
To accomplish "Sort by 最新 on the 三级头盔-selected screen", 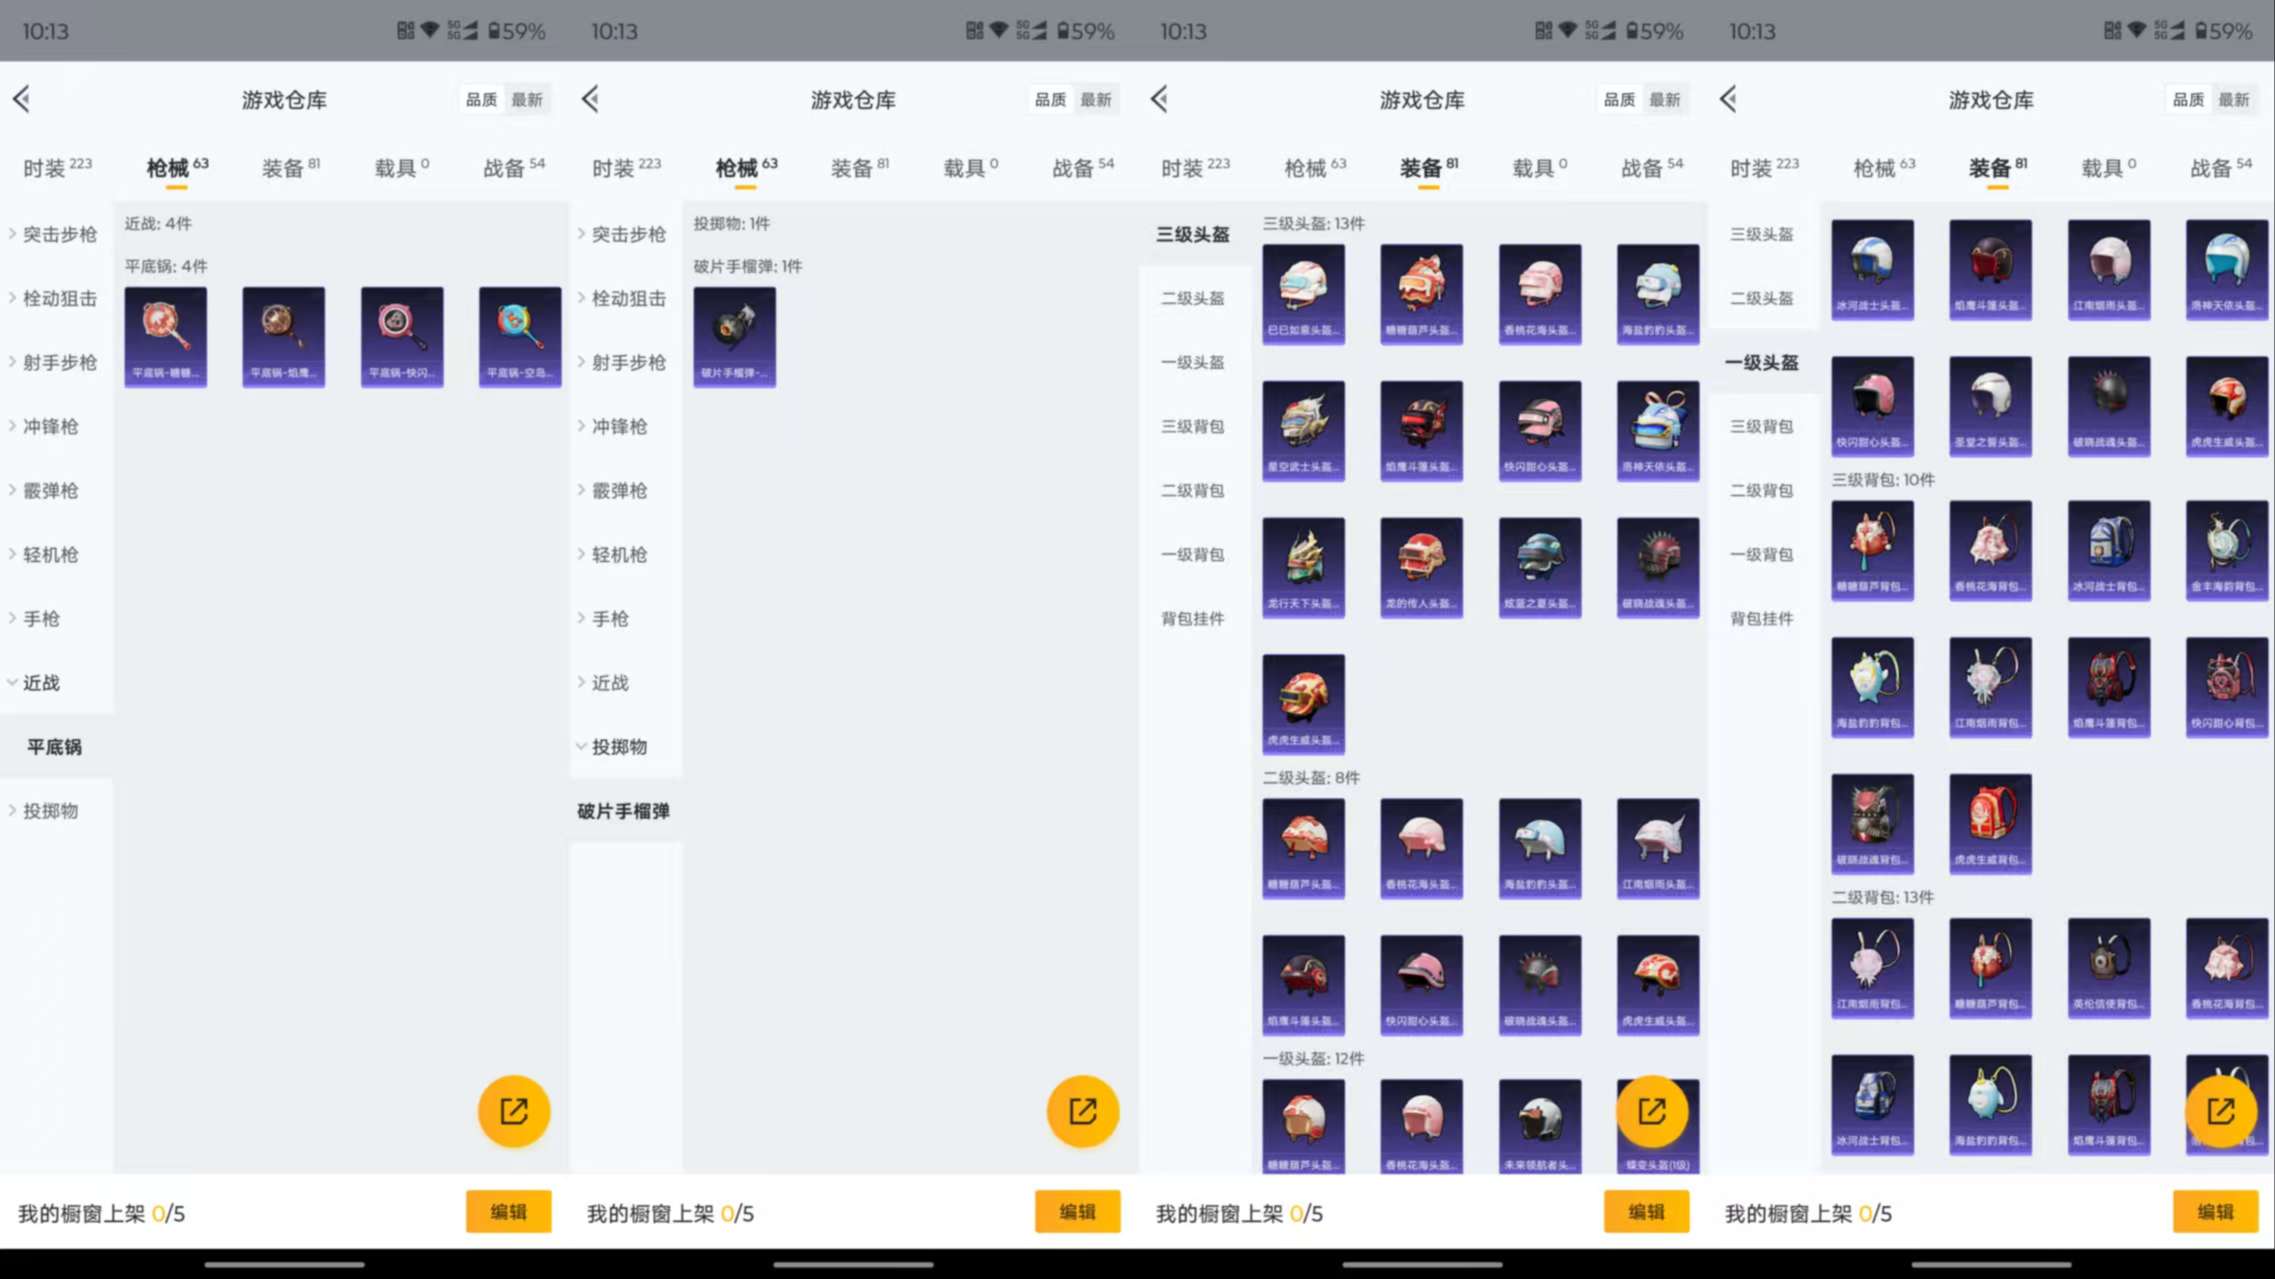I will click(1665, 100).
